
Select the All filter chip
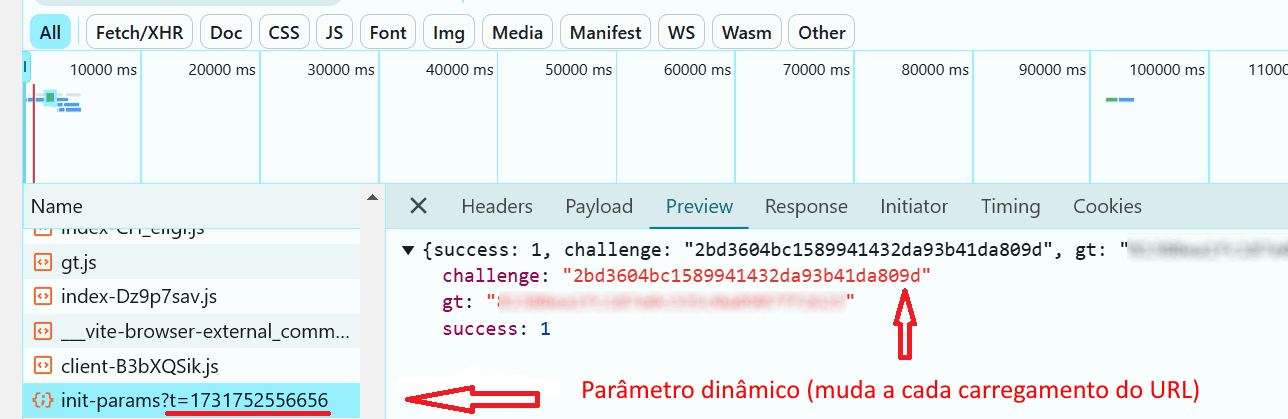50,32
